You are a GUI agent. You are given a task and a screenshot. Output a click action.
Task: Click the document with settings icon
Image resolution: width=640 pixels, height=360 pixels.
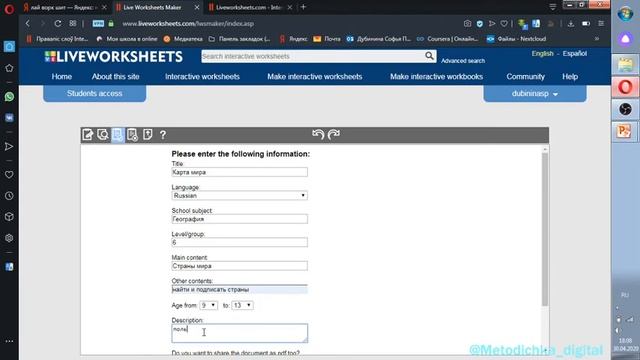(x=133, y=135)
